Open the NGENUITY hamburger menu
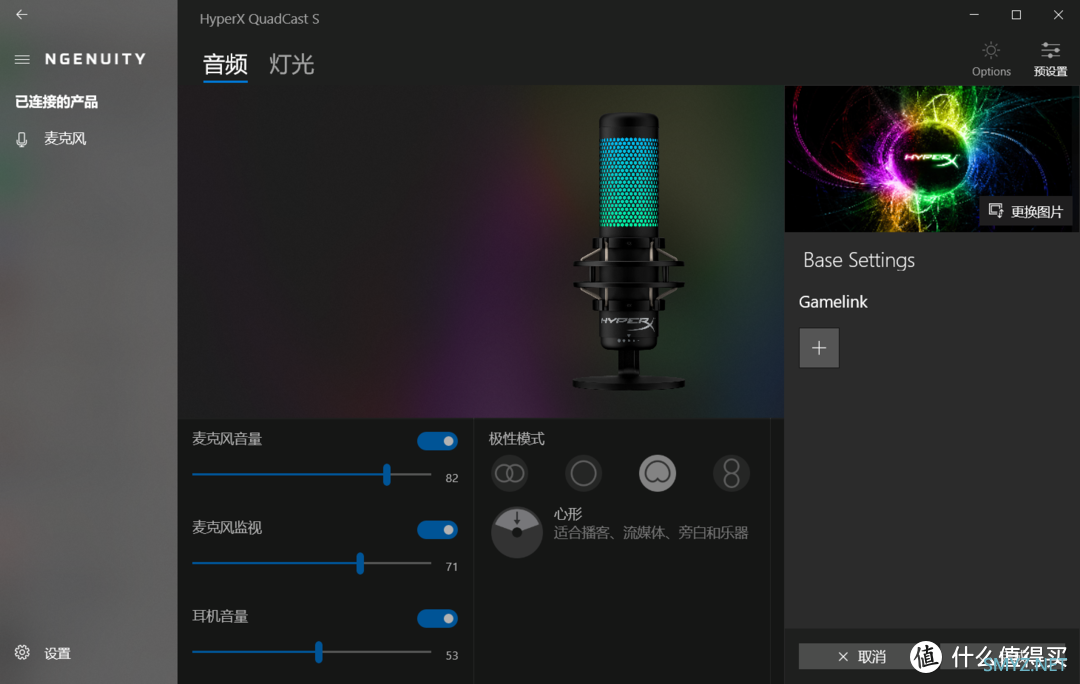The height and width of the screenshot is (684, 1080). pyautogui.click(x=22, y=59)
